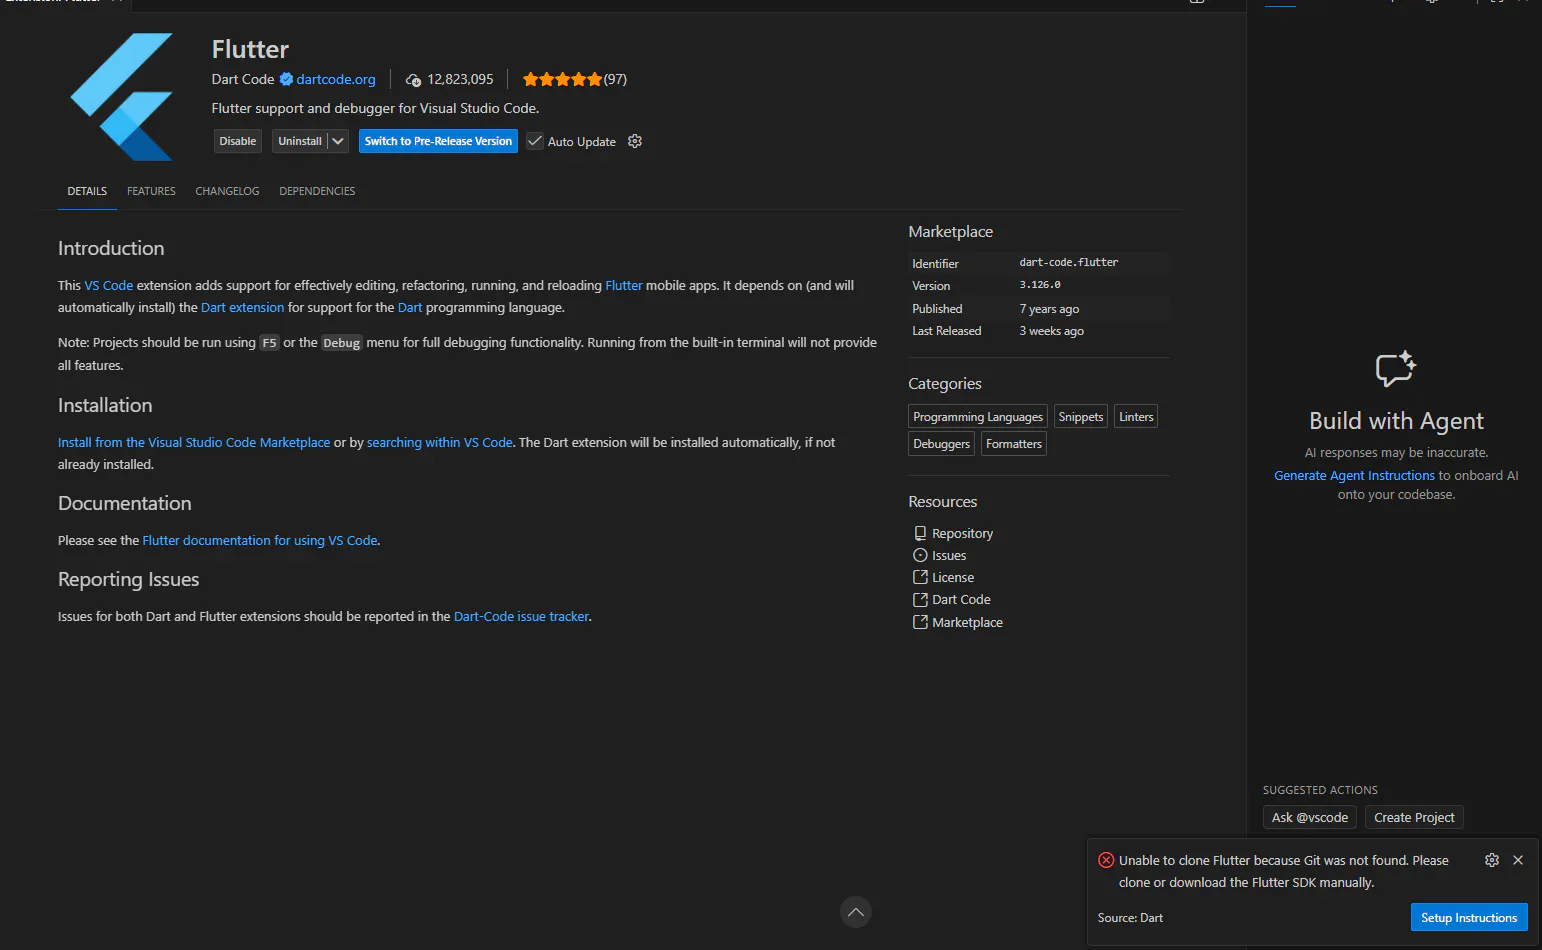This screenshot has width=1542, height=950.
Task: Click the Published value 7 years ago
Action: coord(1049,309)
